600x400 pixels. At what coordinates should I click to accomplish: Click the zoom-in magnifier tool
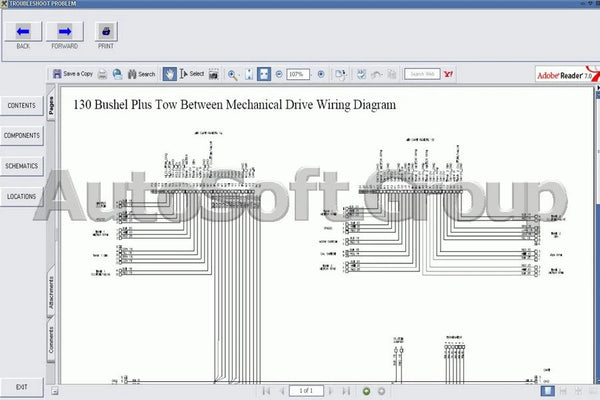233,74
